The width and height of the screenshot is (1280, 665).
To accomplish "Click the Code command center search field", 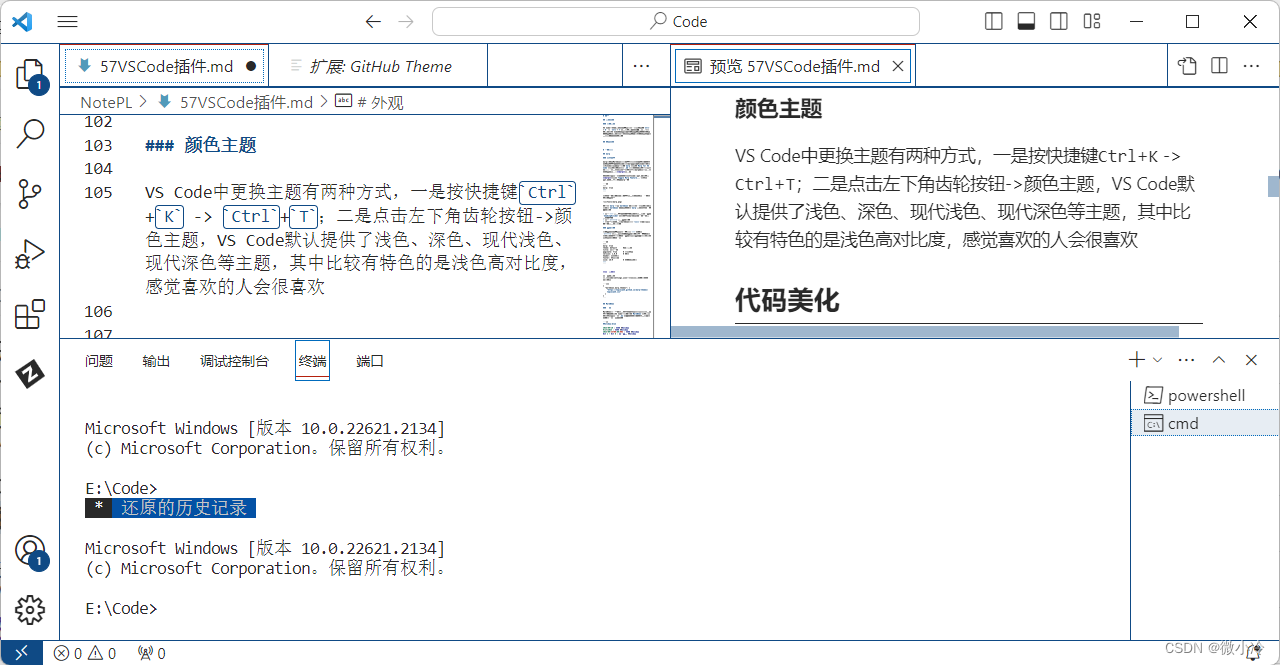I will (675, 21).
